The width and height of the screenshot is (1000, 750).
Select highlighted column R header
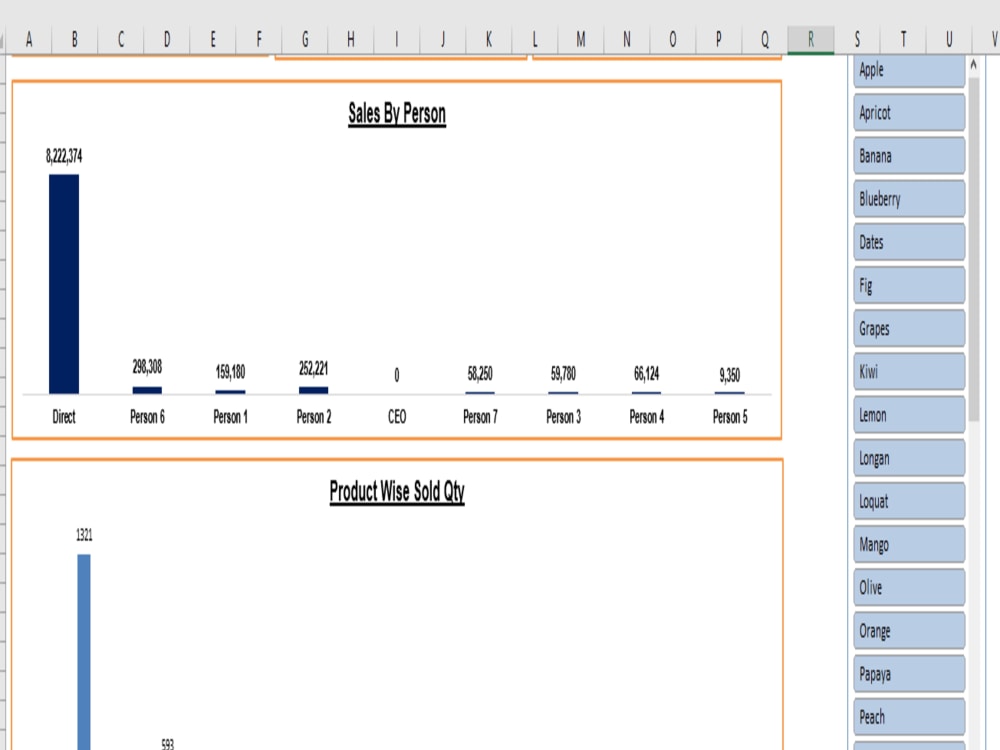(x=811, y=40)
